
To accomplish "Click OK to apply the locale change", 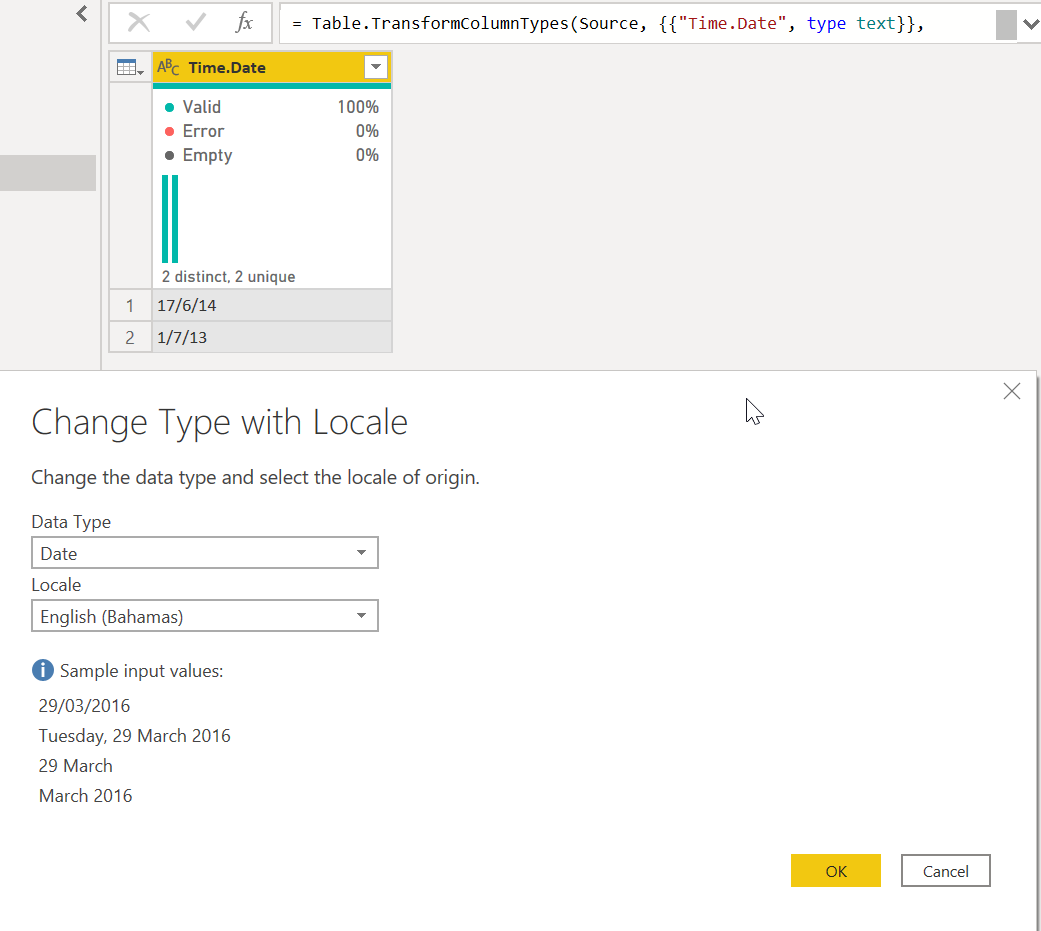I will tap(835, 871).
